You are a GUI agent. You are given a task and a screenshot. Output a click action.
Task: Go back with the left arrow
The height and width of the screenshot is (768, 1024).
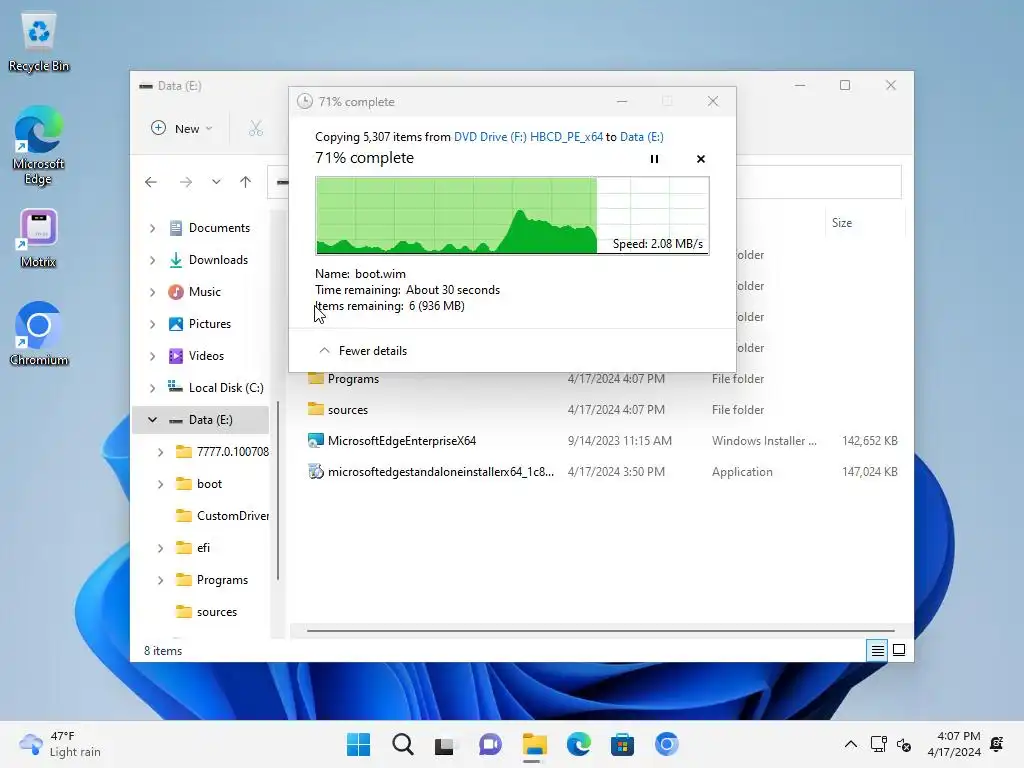click(151, 182)
